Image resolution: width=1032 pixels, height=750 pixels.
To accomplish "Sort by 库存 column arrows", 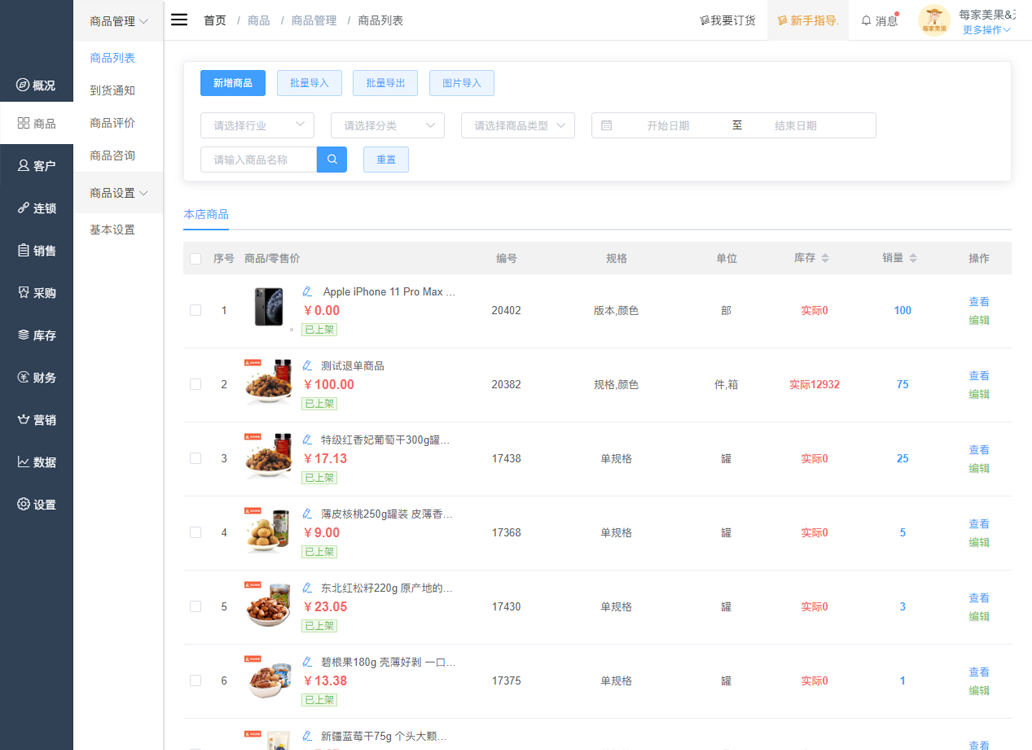I will pos(825,258).
